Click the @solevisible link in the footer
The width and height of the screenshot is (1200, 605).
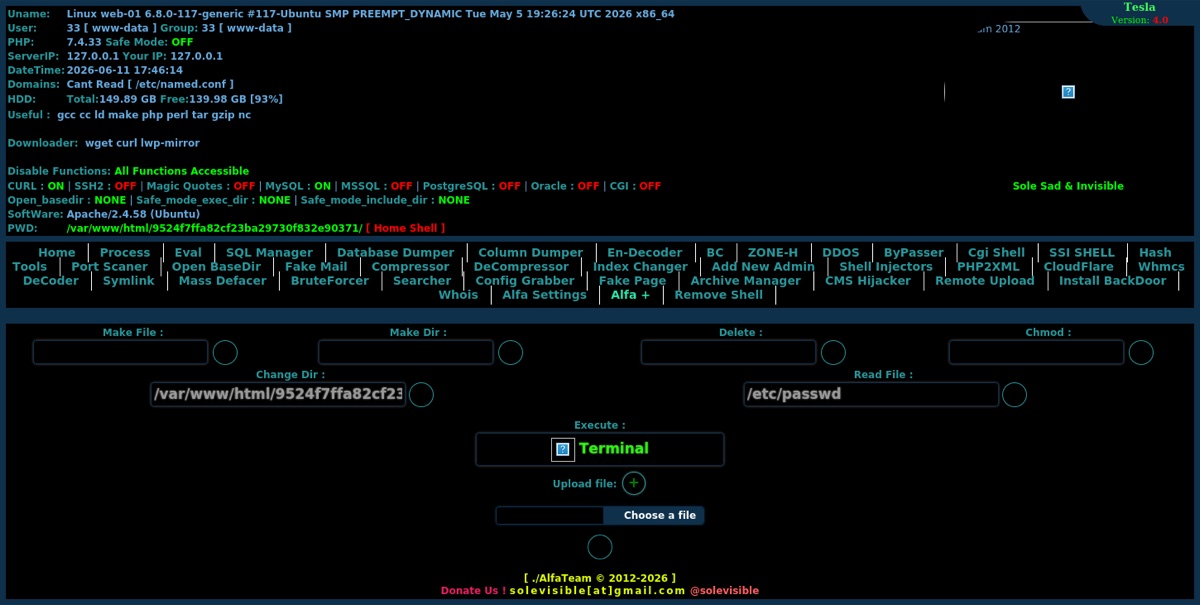point(724,590)
